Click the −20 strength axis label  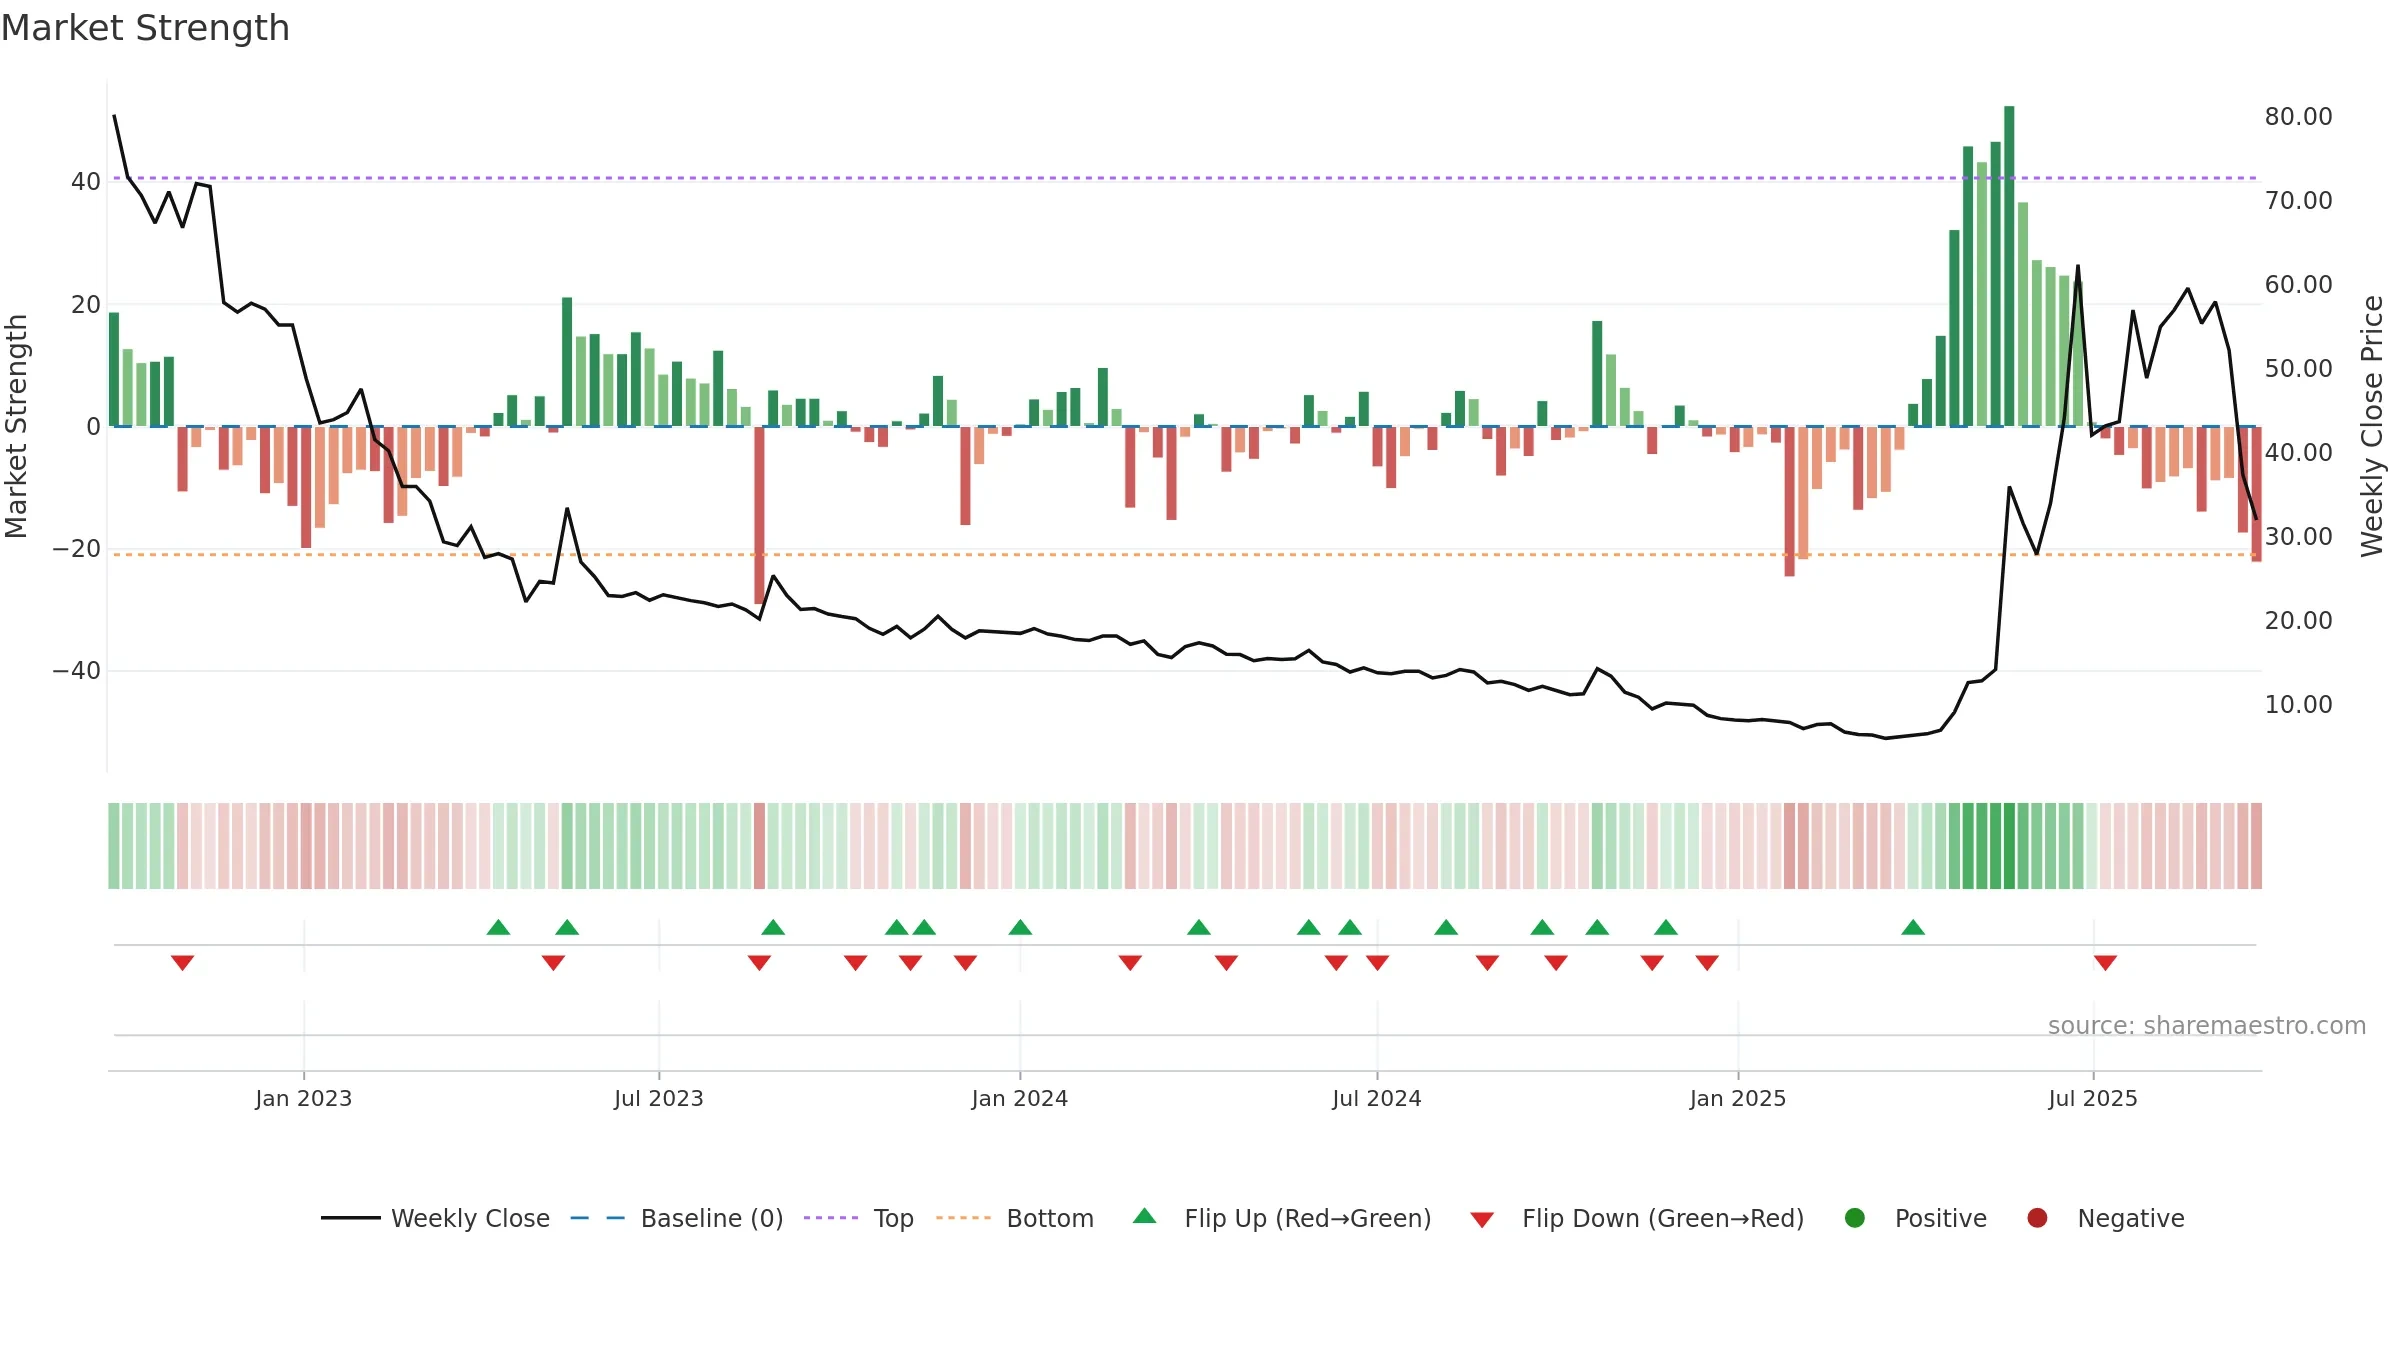pos(77,549)
